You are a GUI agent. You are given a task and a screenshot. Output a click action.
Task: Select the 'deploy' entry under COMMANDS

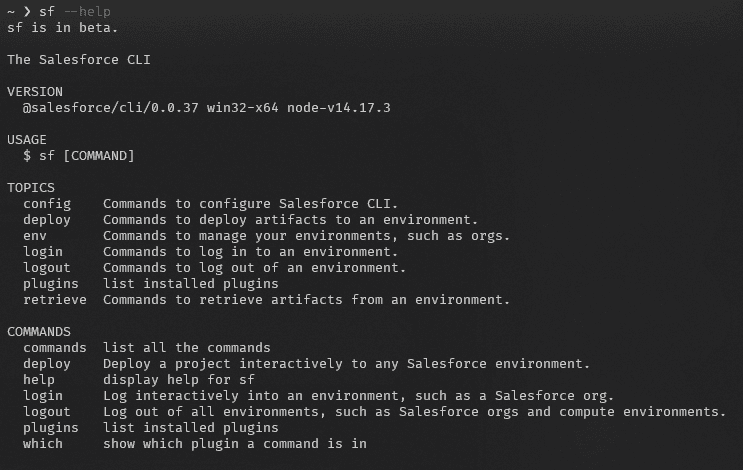tap(47, 364)
